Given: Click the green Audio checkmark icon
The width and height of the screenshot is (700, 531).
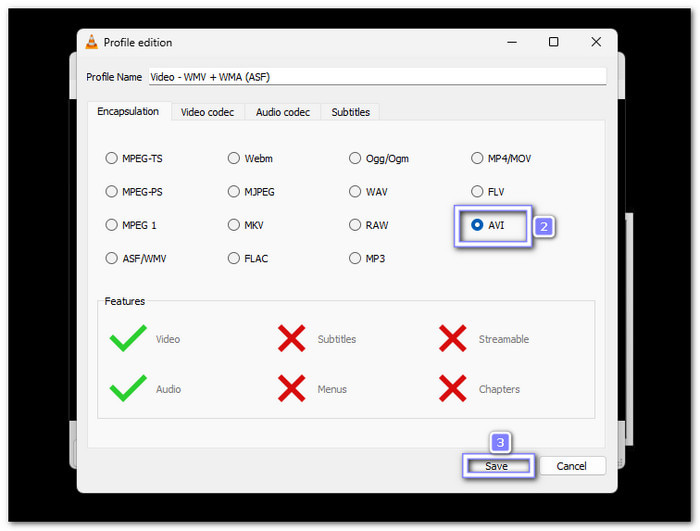Looking at the screenshot, I should point(128,389).
